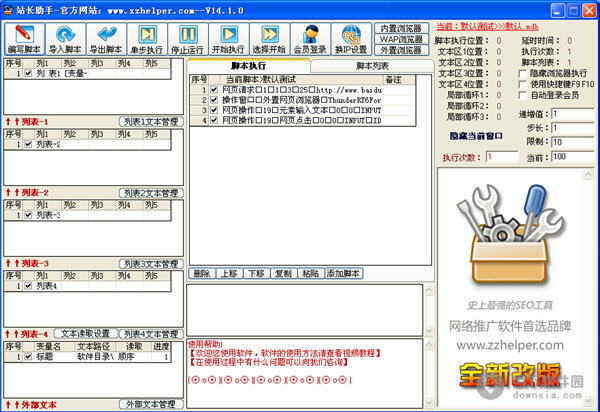600x412 pixels.
Task: Enable 自动登录会员 checkbox
Action: click(x=522, y=95)
